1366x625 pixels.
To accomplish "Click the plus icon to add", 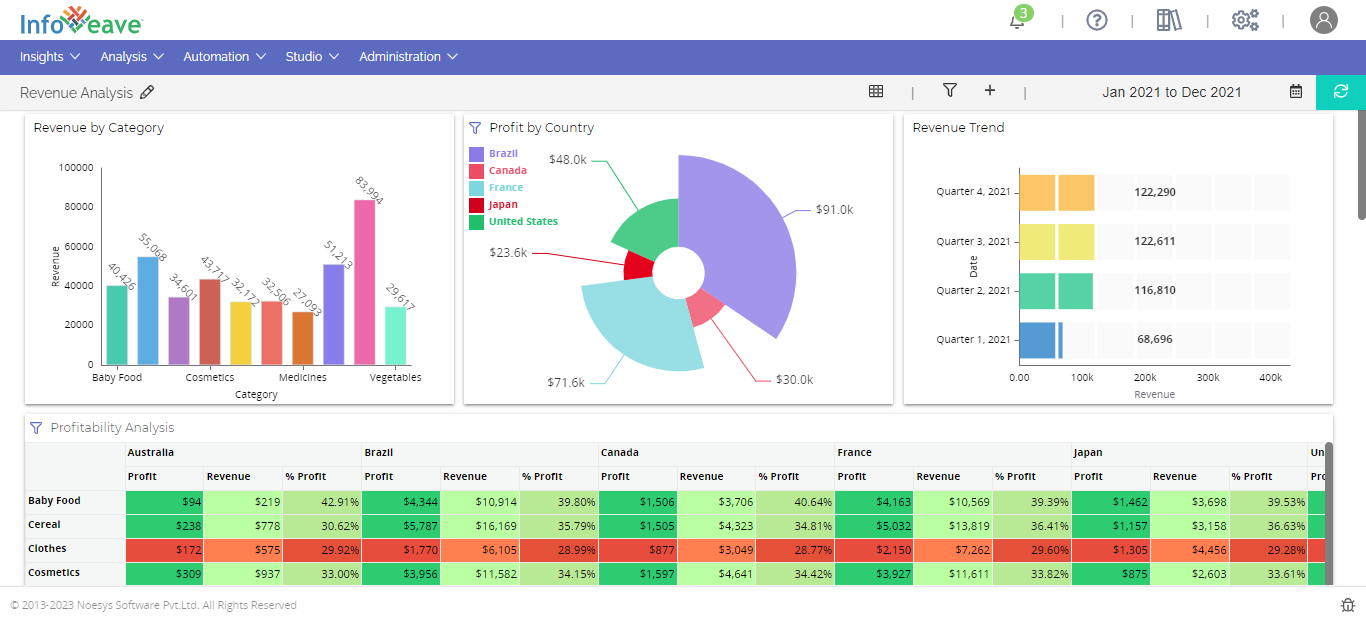I will pos(990,91).
